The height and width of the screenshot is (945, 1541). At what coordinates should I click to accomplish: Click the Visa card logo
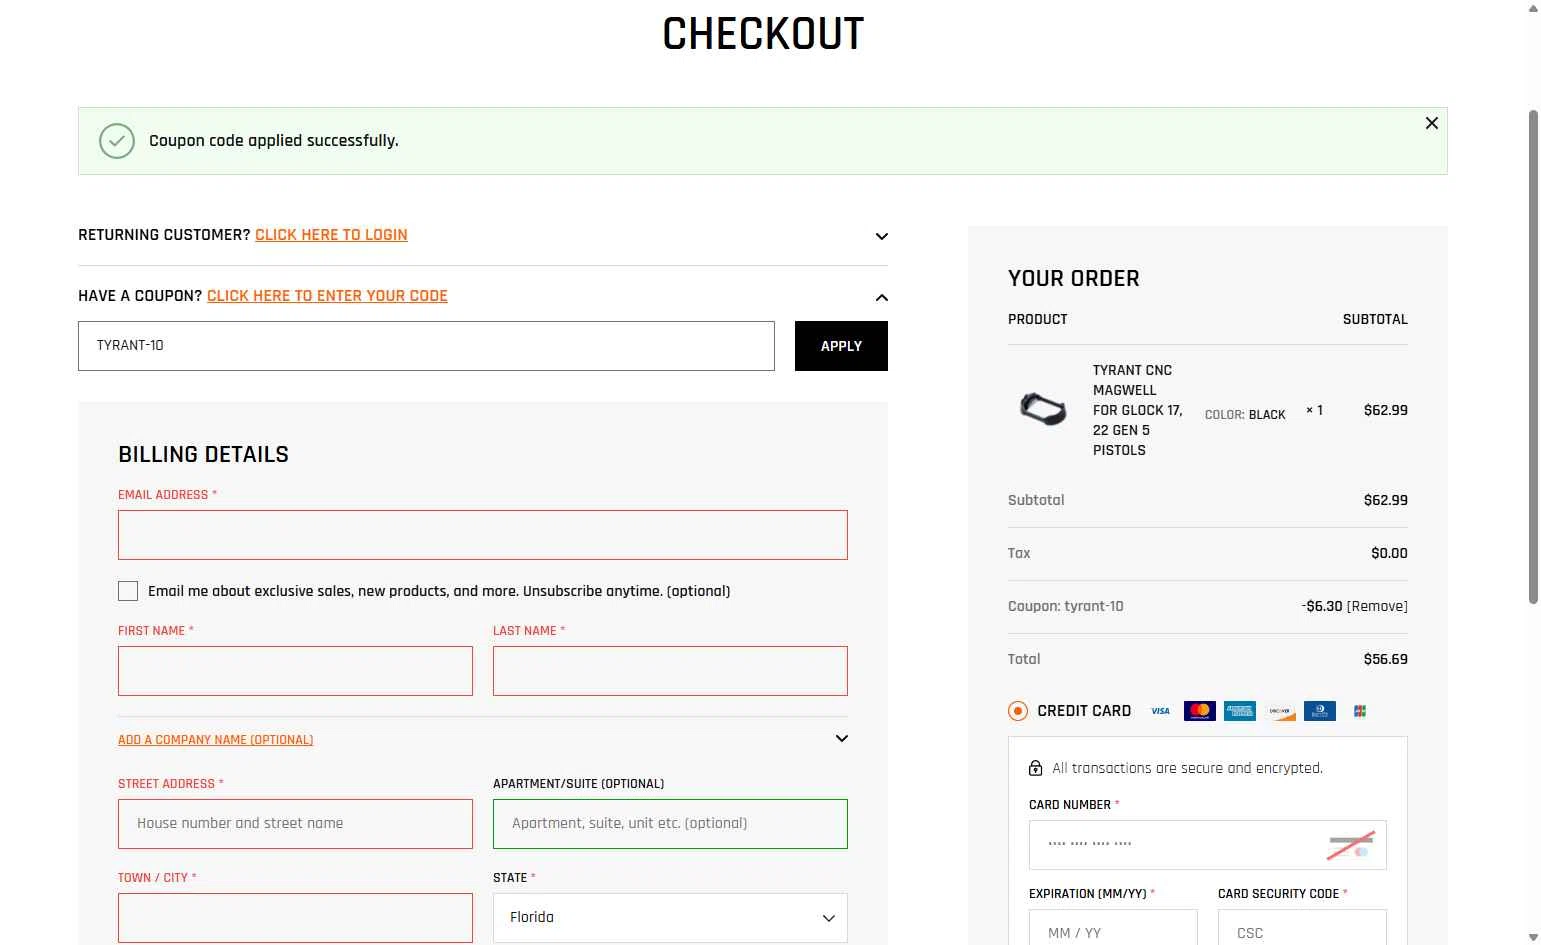[1160, 711]
